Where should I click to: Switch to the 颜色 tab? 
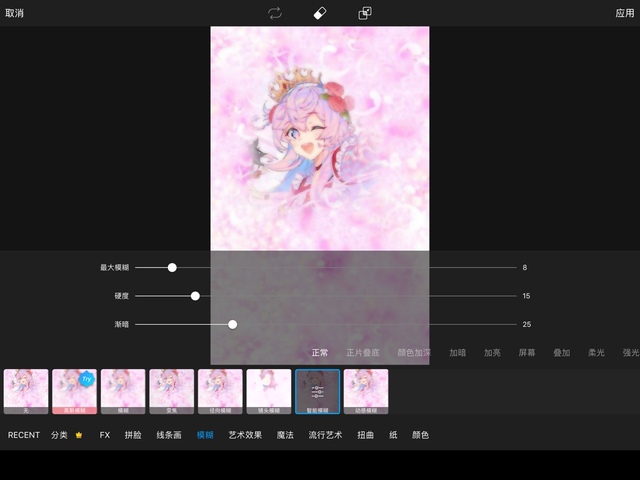click(420, 435)
